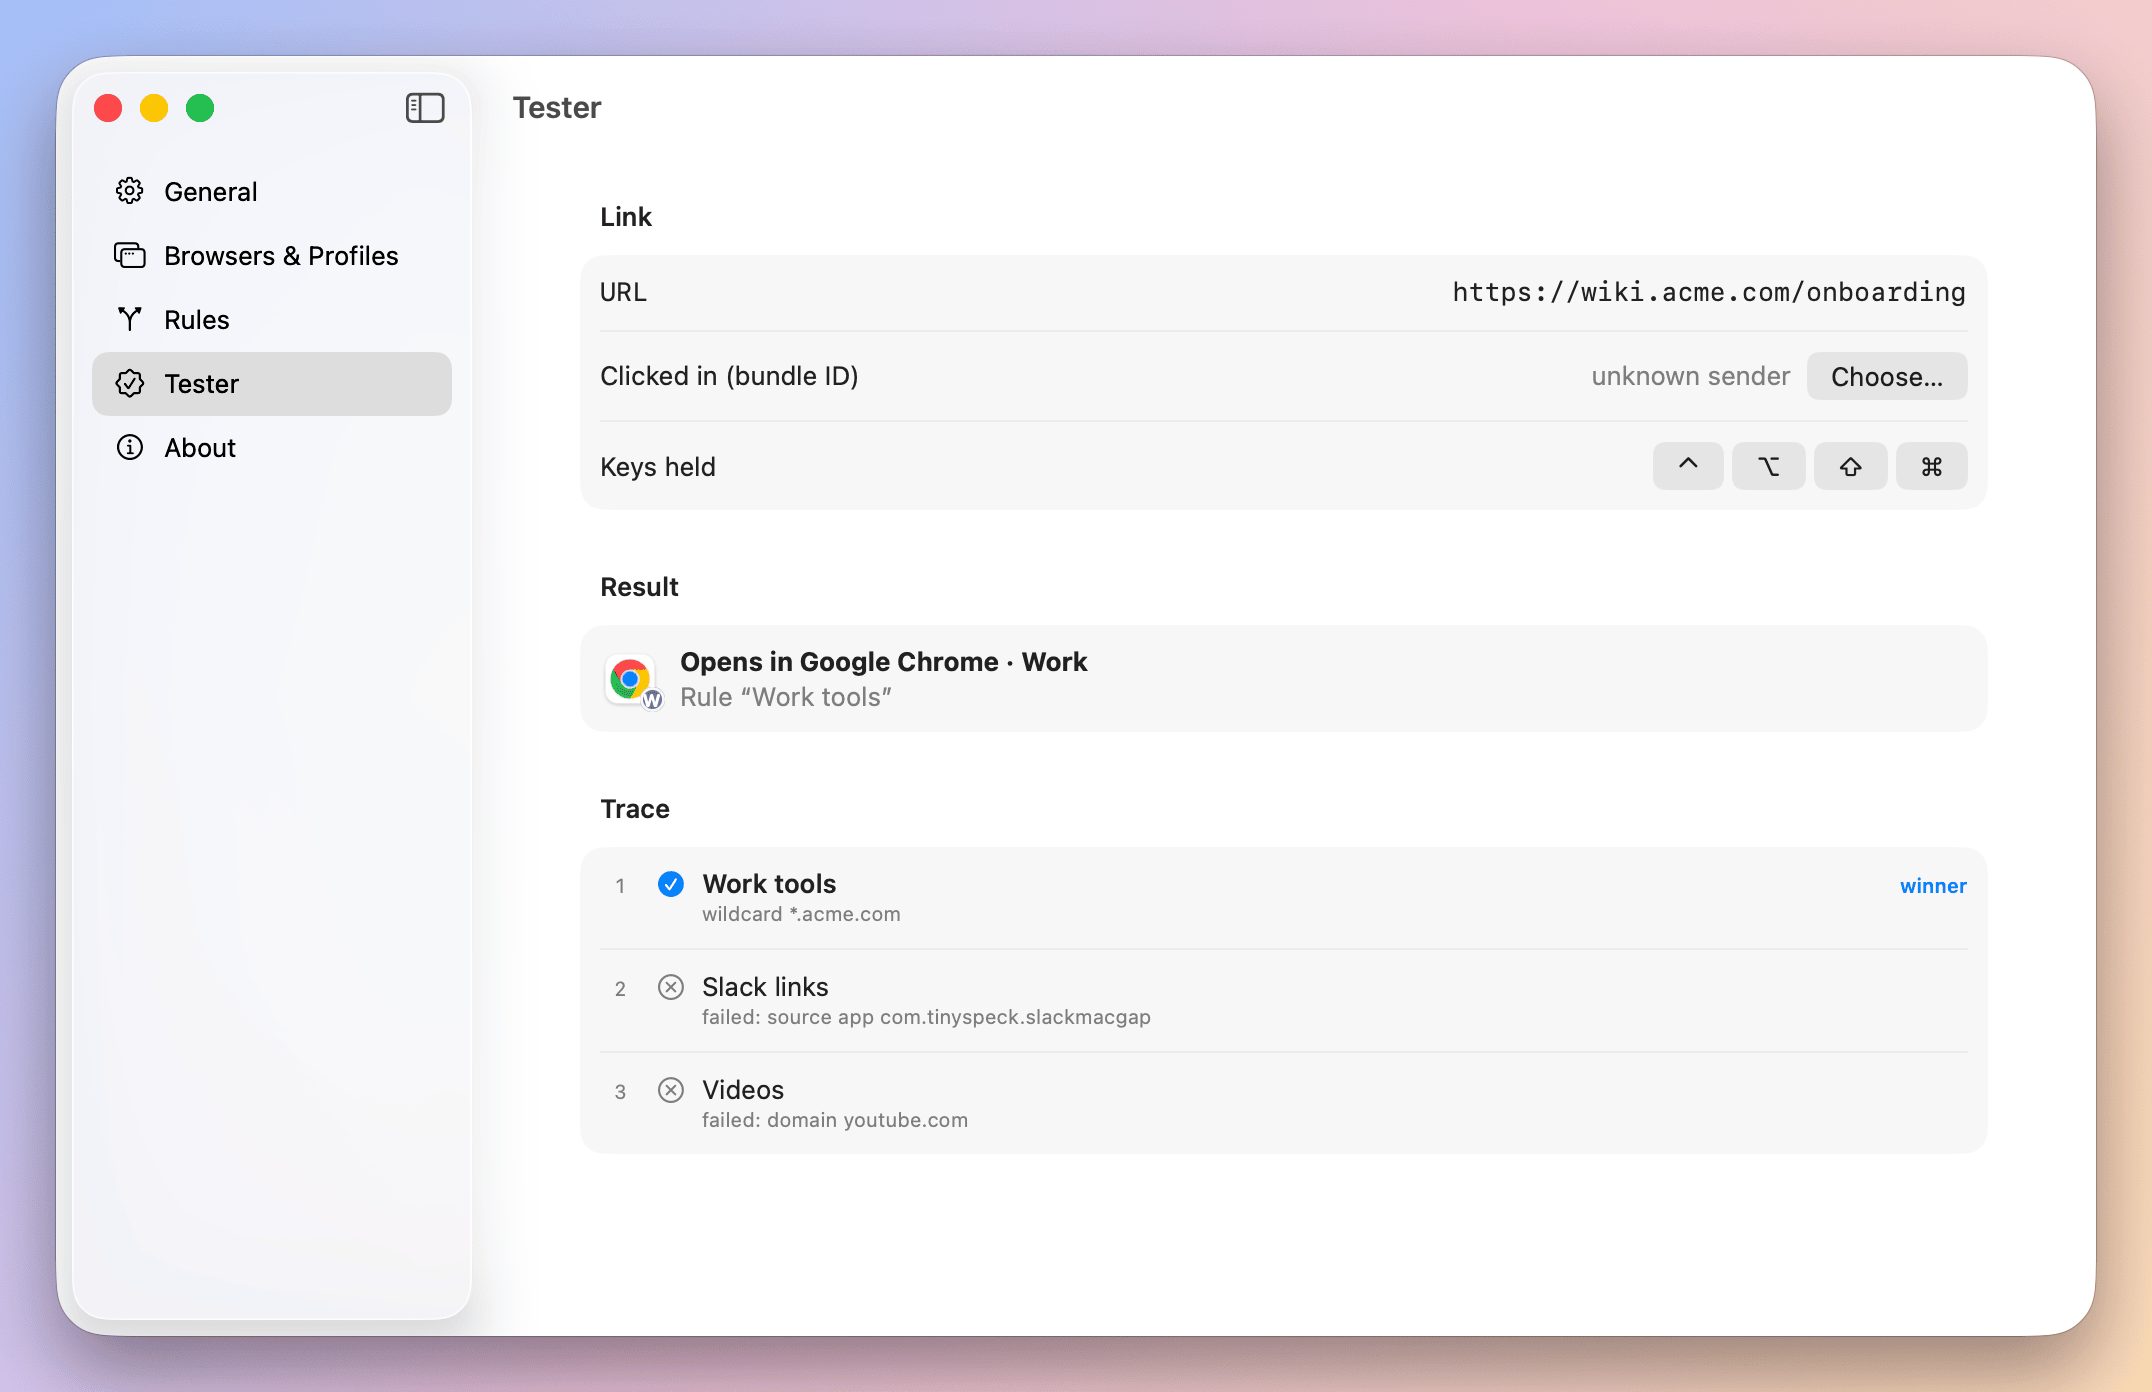The image size is (2152, 1392).
Task: Click the Google Chrome result icon
Action: (x=632, y=680)
